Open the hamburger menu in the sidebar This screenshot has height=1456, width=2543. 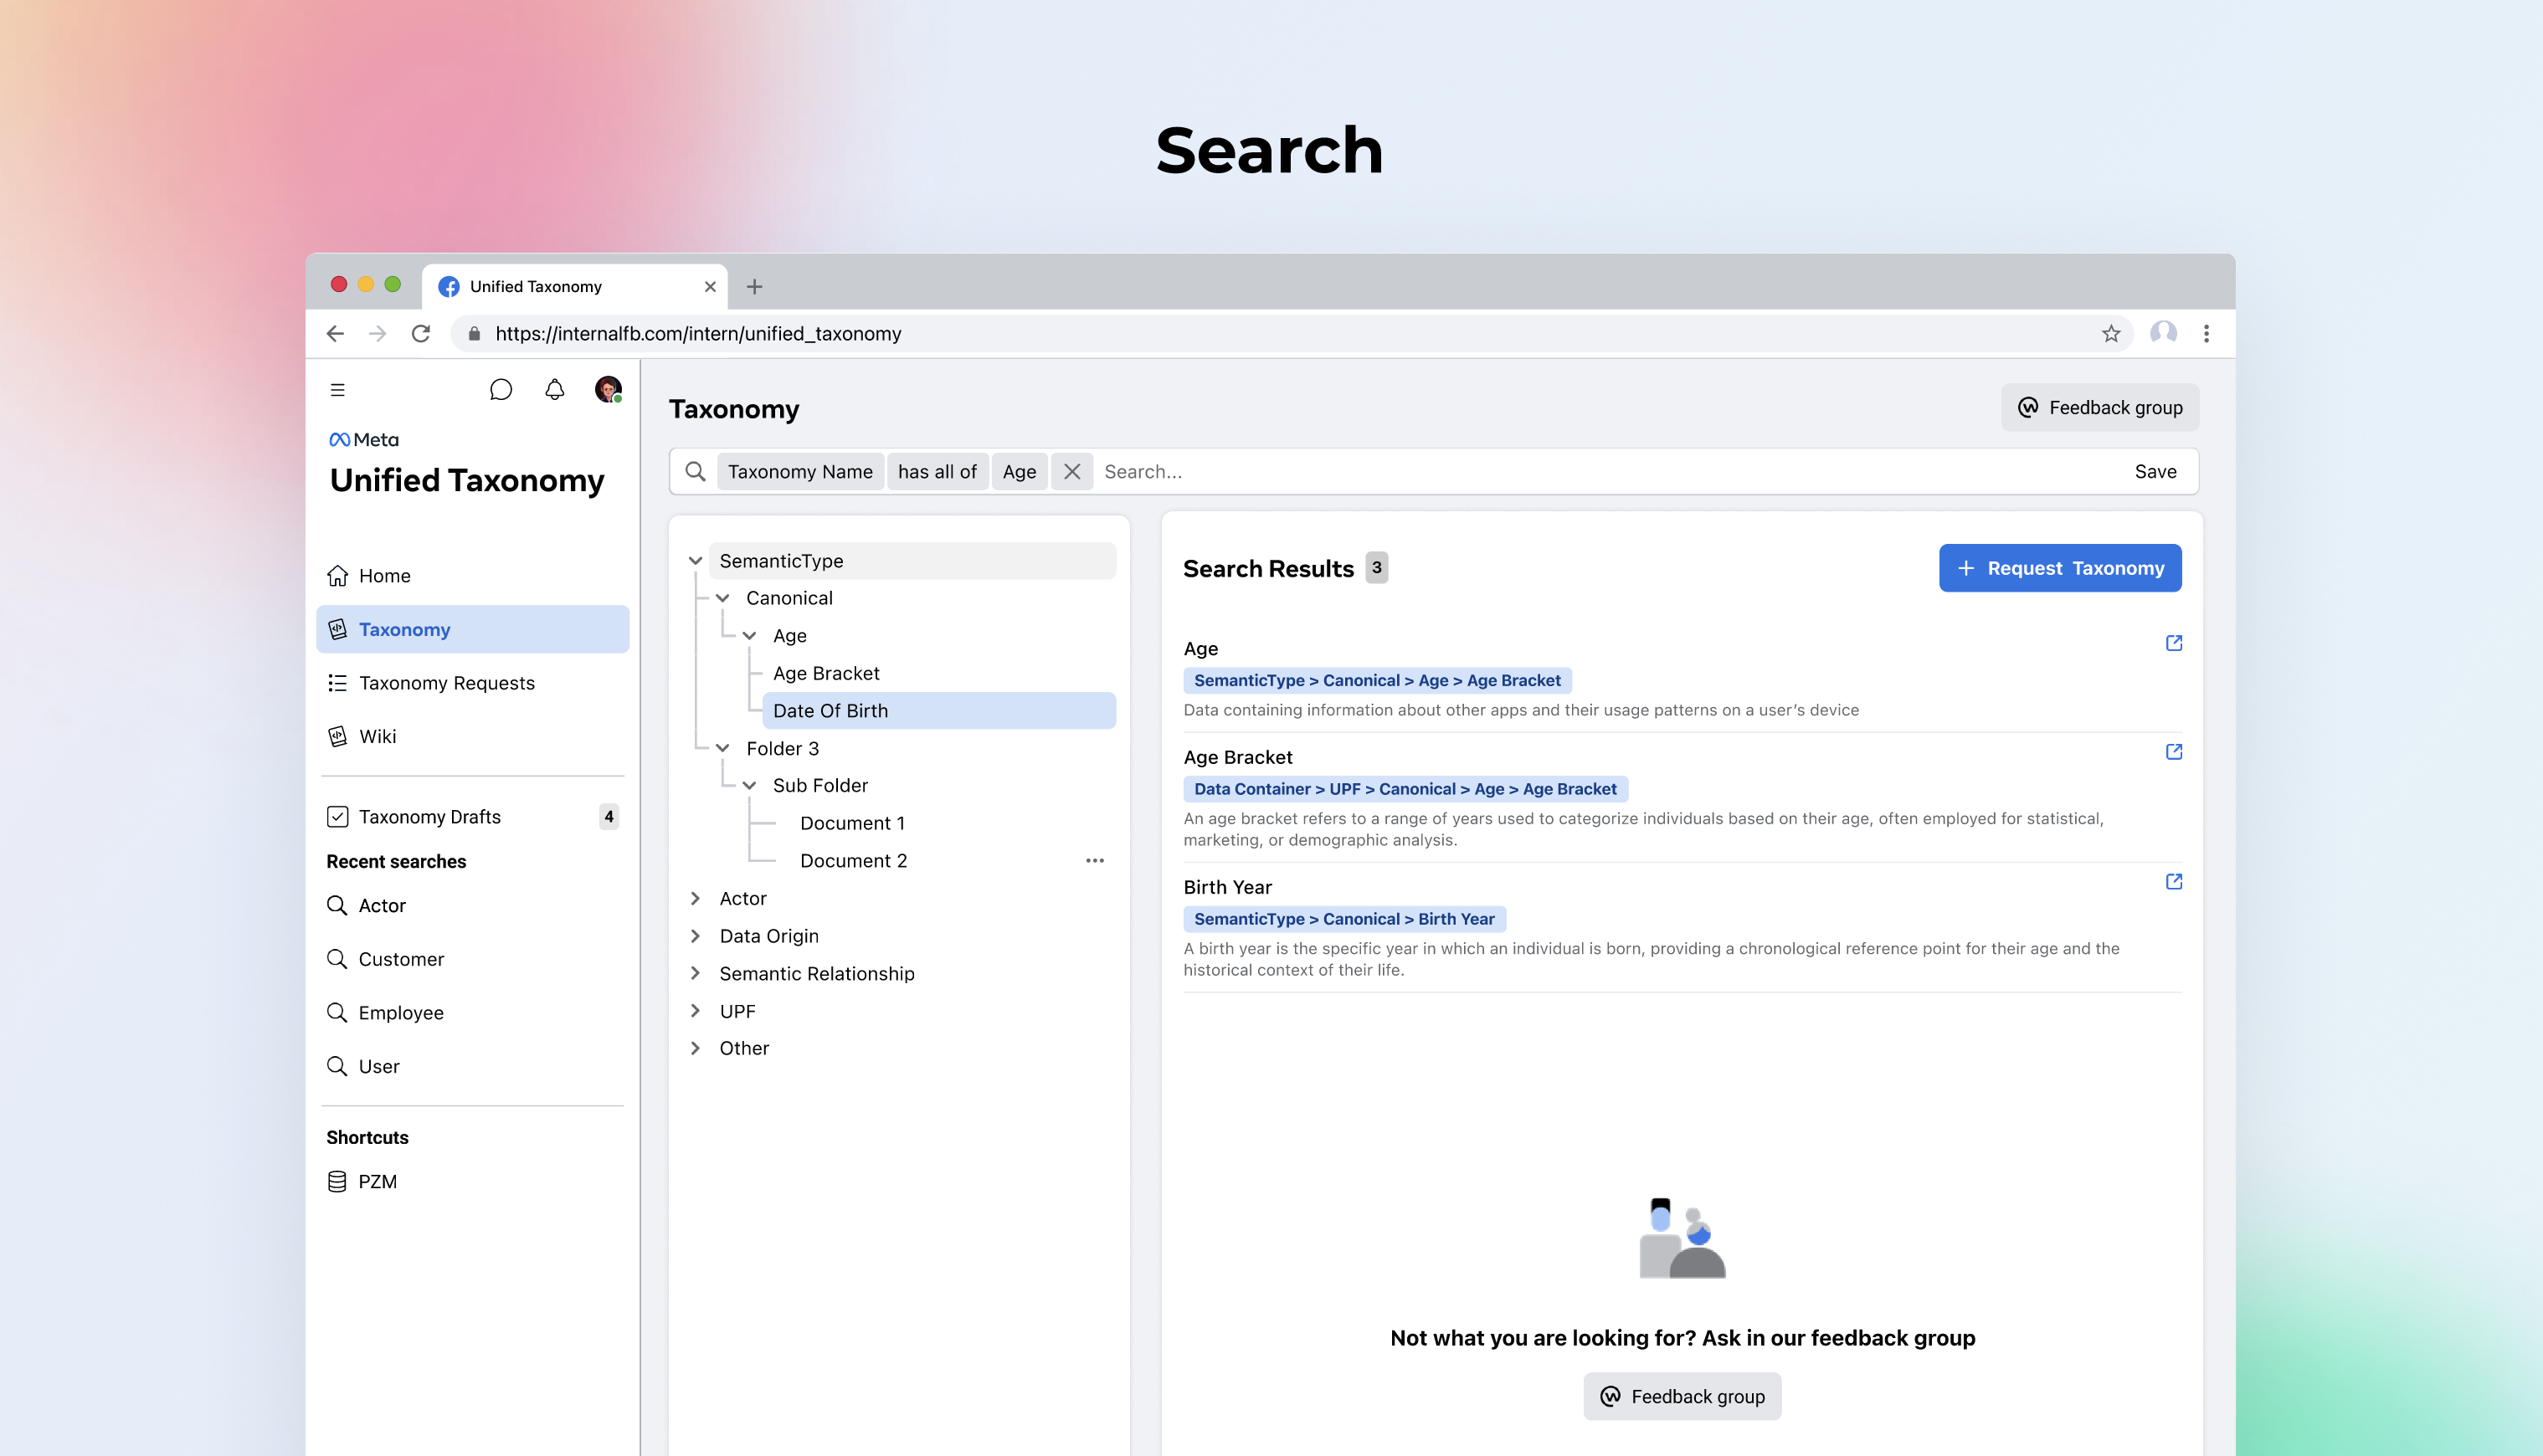(x=337, y=390)
